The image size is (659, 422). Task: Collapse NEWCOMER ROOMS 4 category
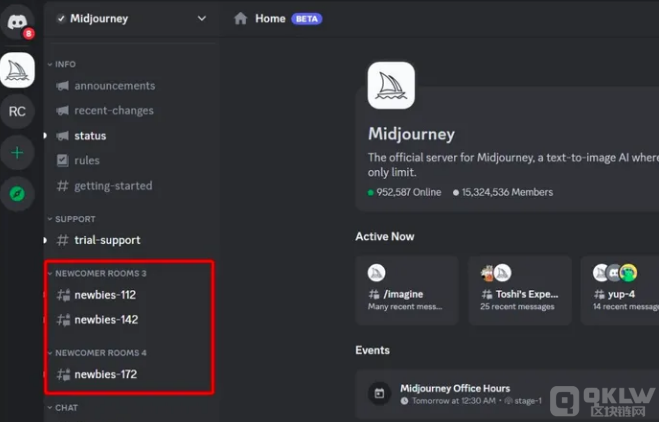(x=97, y=353)
